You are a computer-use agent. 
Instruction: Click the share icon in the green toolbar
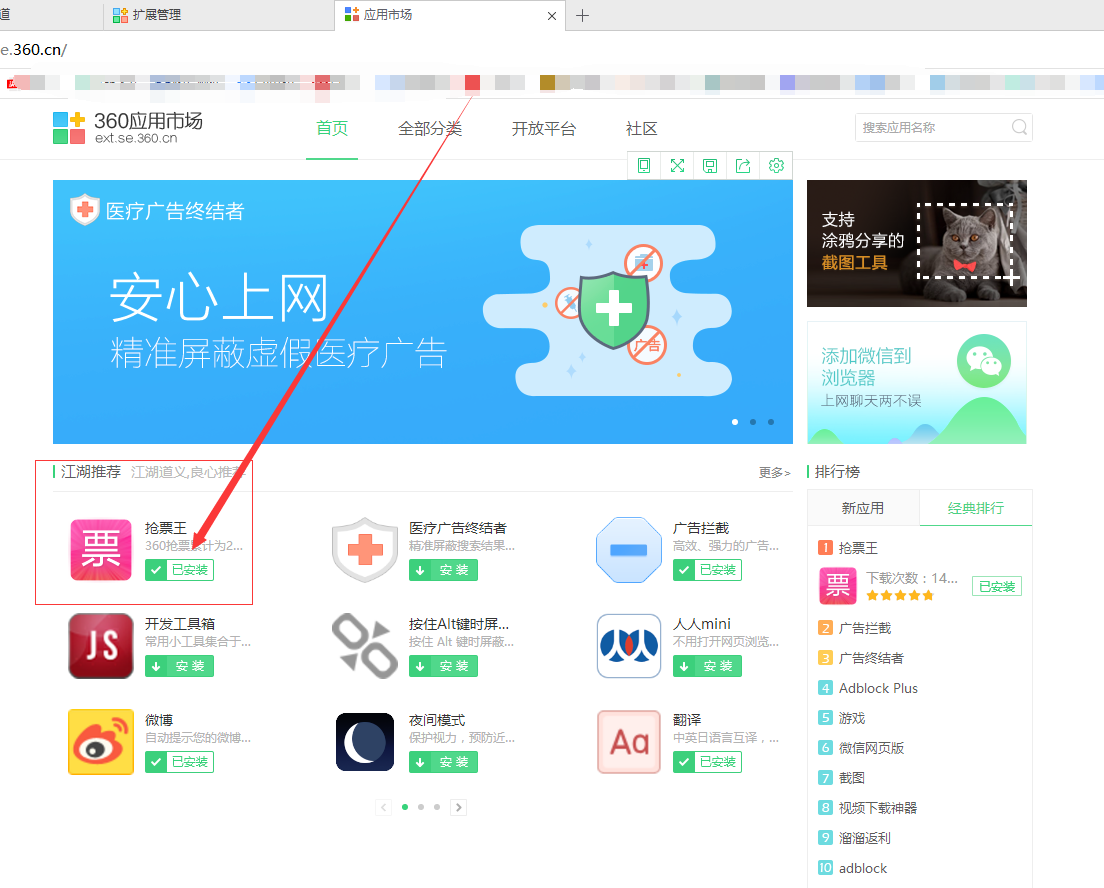coord(743,165)
